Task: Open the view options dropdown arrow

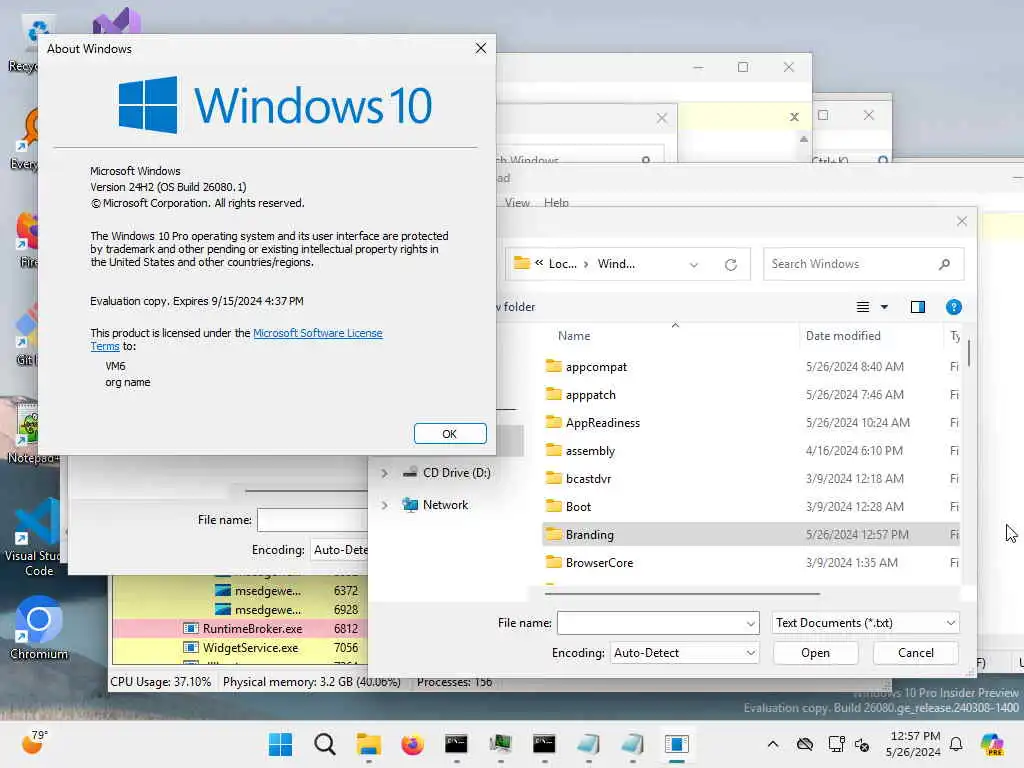Action: 884,307
